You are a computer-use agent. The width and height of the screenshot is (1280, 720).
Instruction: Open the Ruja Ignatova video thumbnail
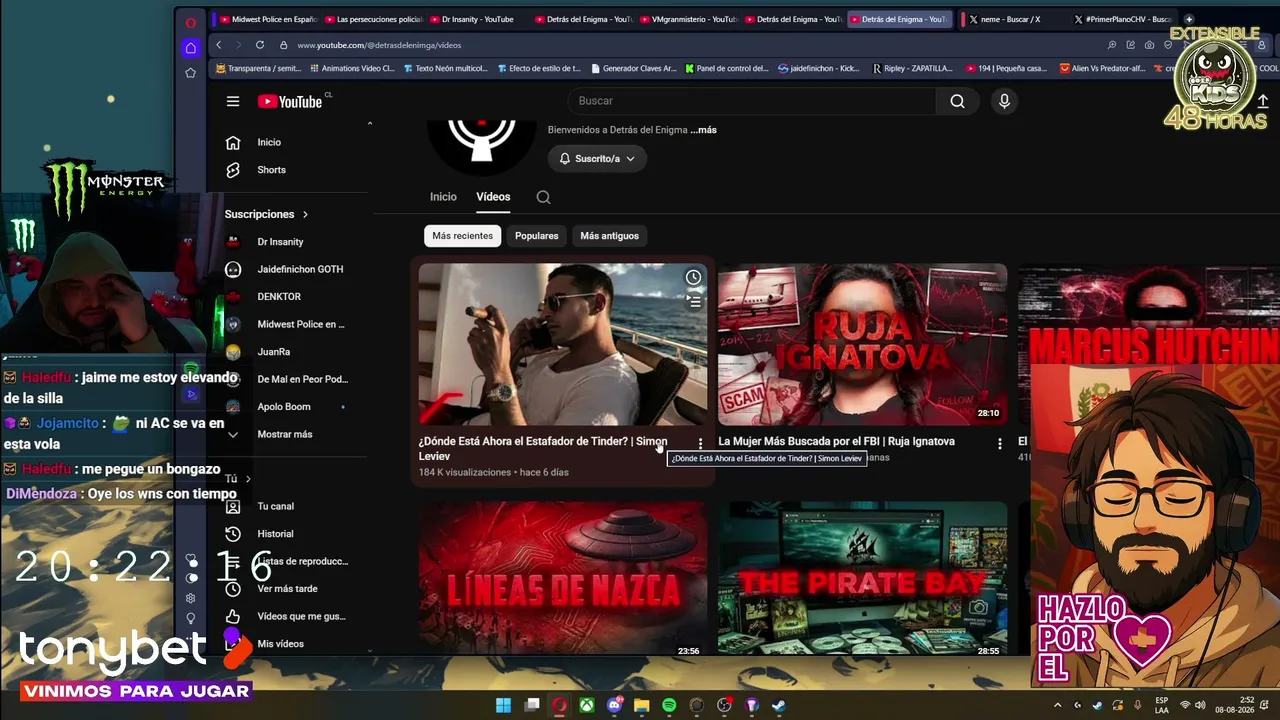[x=862, y=344]
